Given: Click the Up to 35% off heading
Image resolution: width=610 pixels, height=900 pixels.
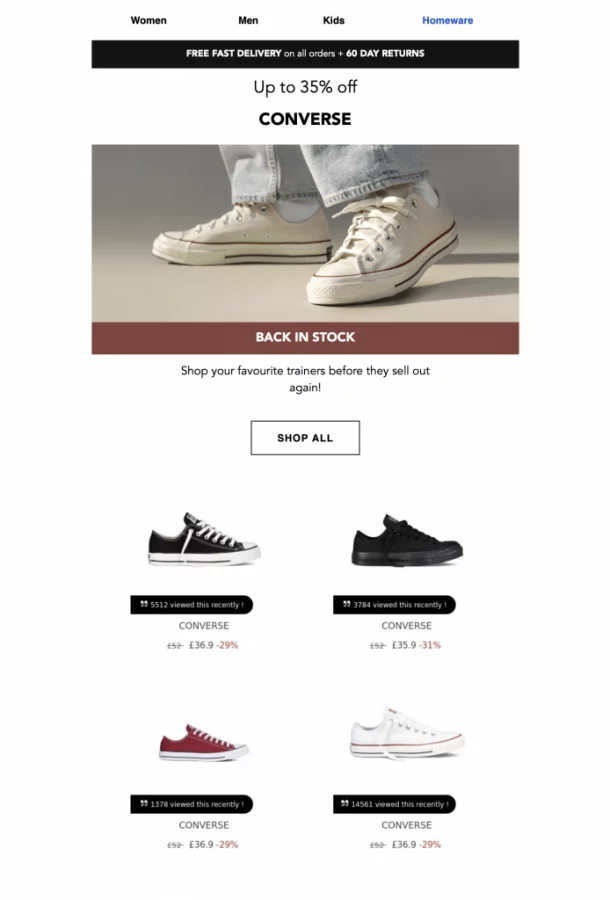Looking at the screenshot, I should pyautogui.click(x=305, y=87).
